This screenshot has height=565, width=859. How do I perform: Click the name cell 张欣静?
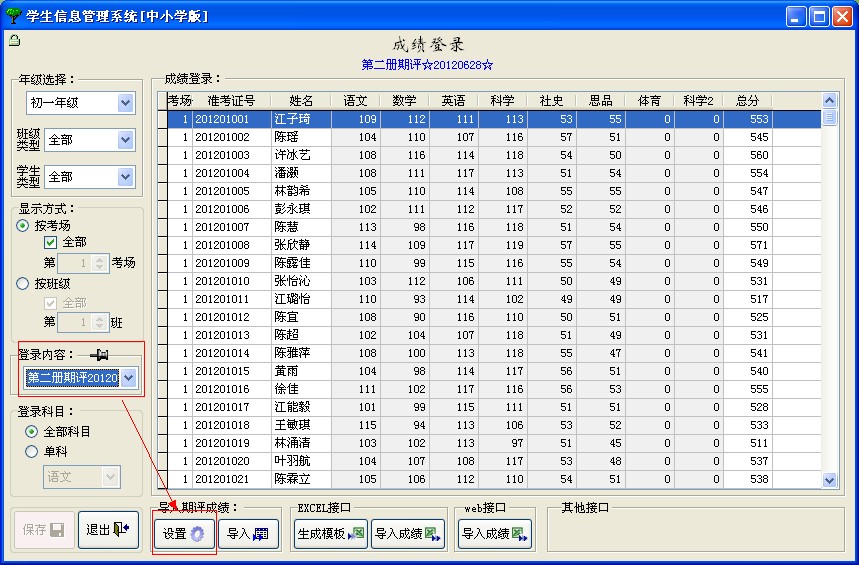click(301, 245)
